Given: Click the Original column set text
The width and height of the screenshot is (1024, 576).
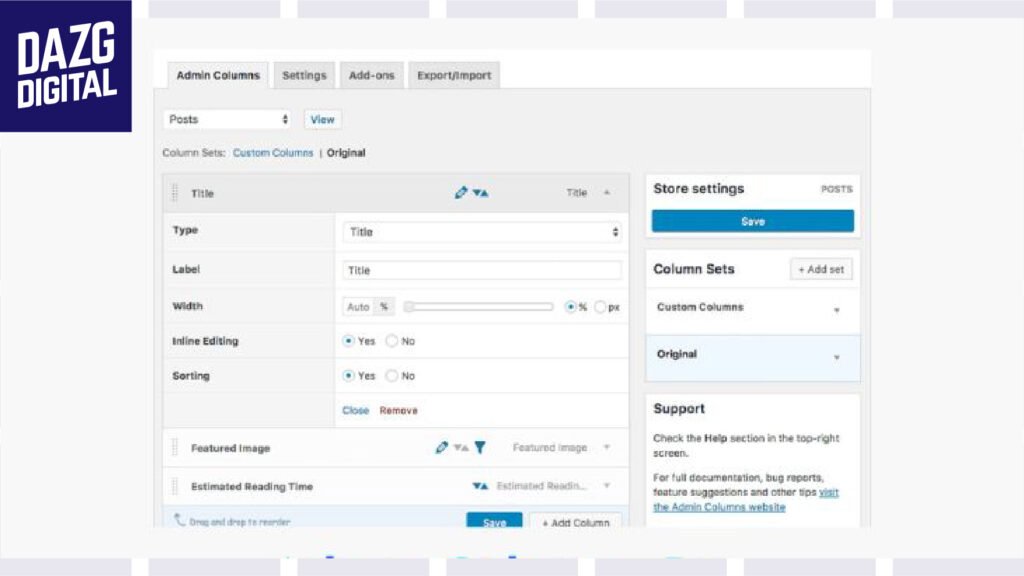Looking at the screenshot, I should (x=346, y=153).
